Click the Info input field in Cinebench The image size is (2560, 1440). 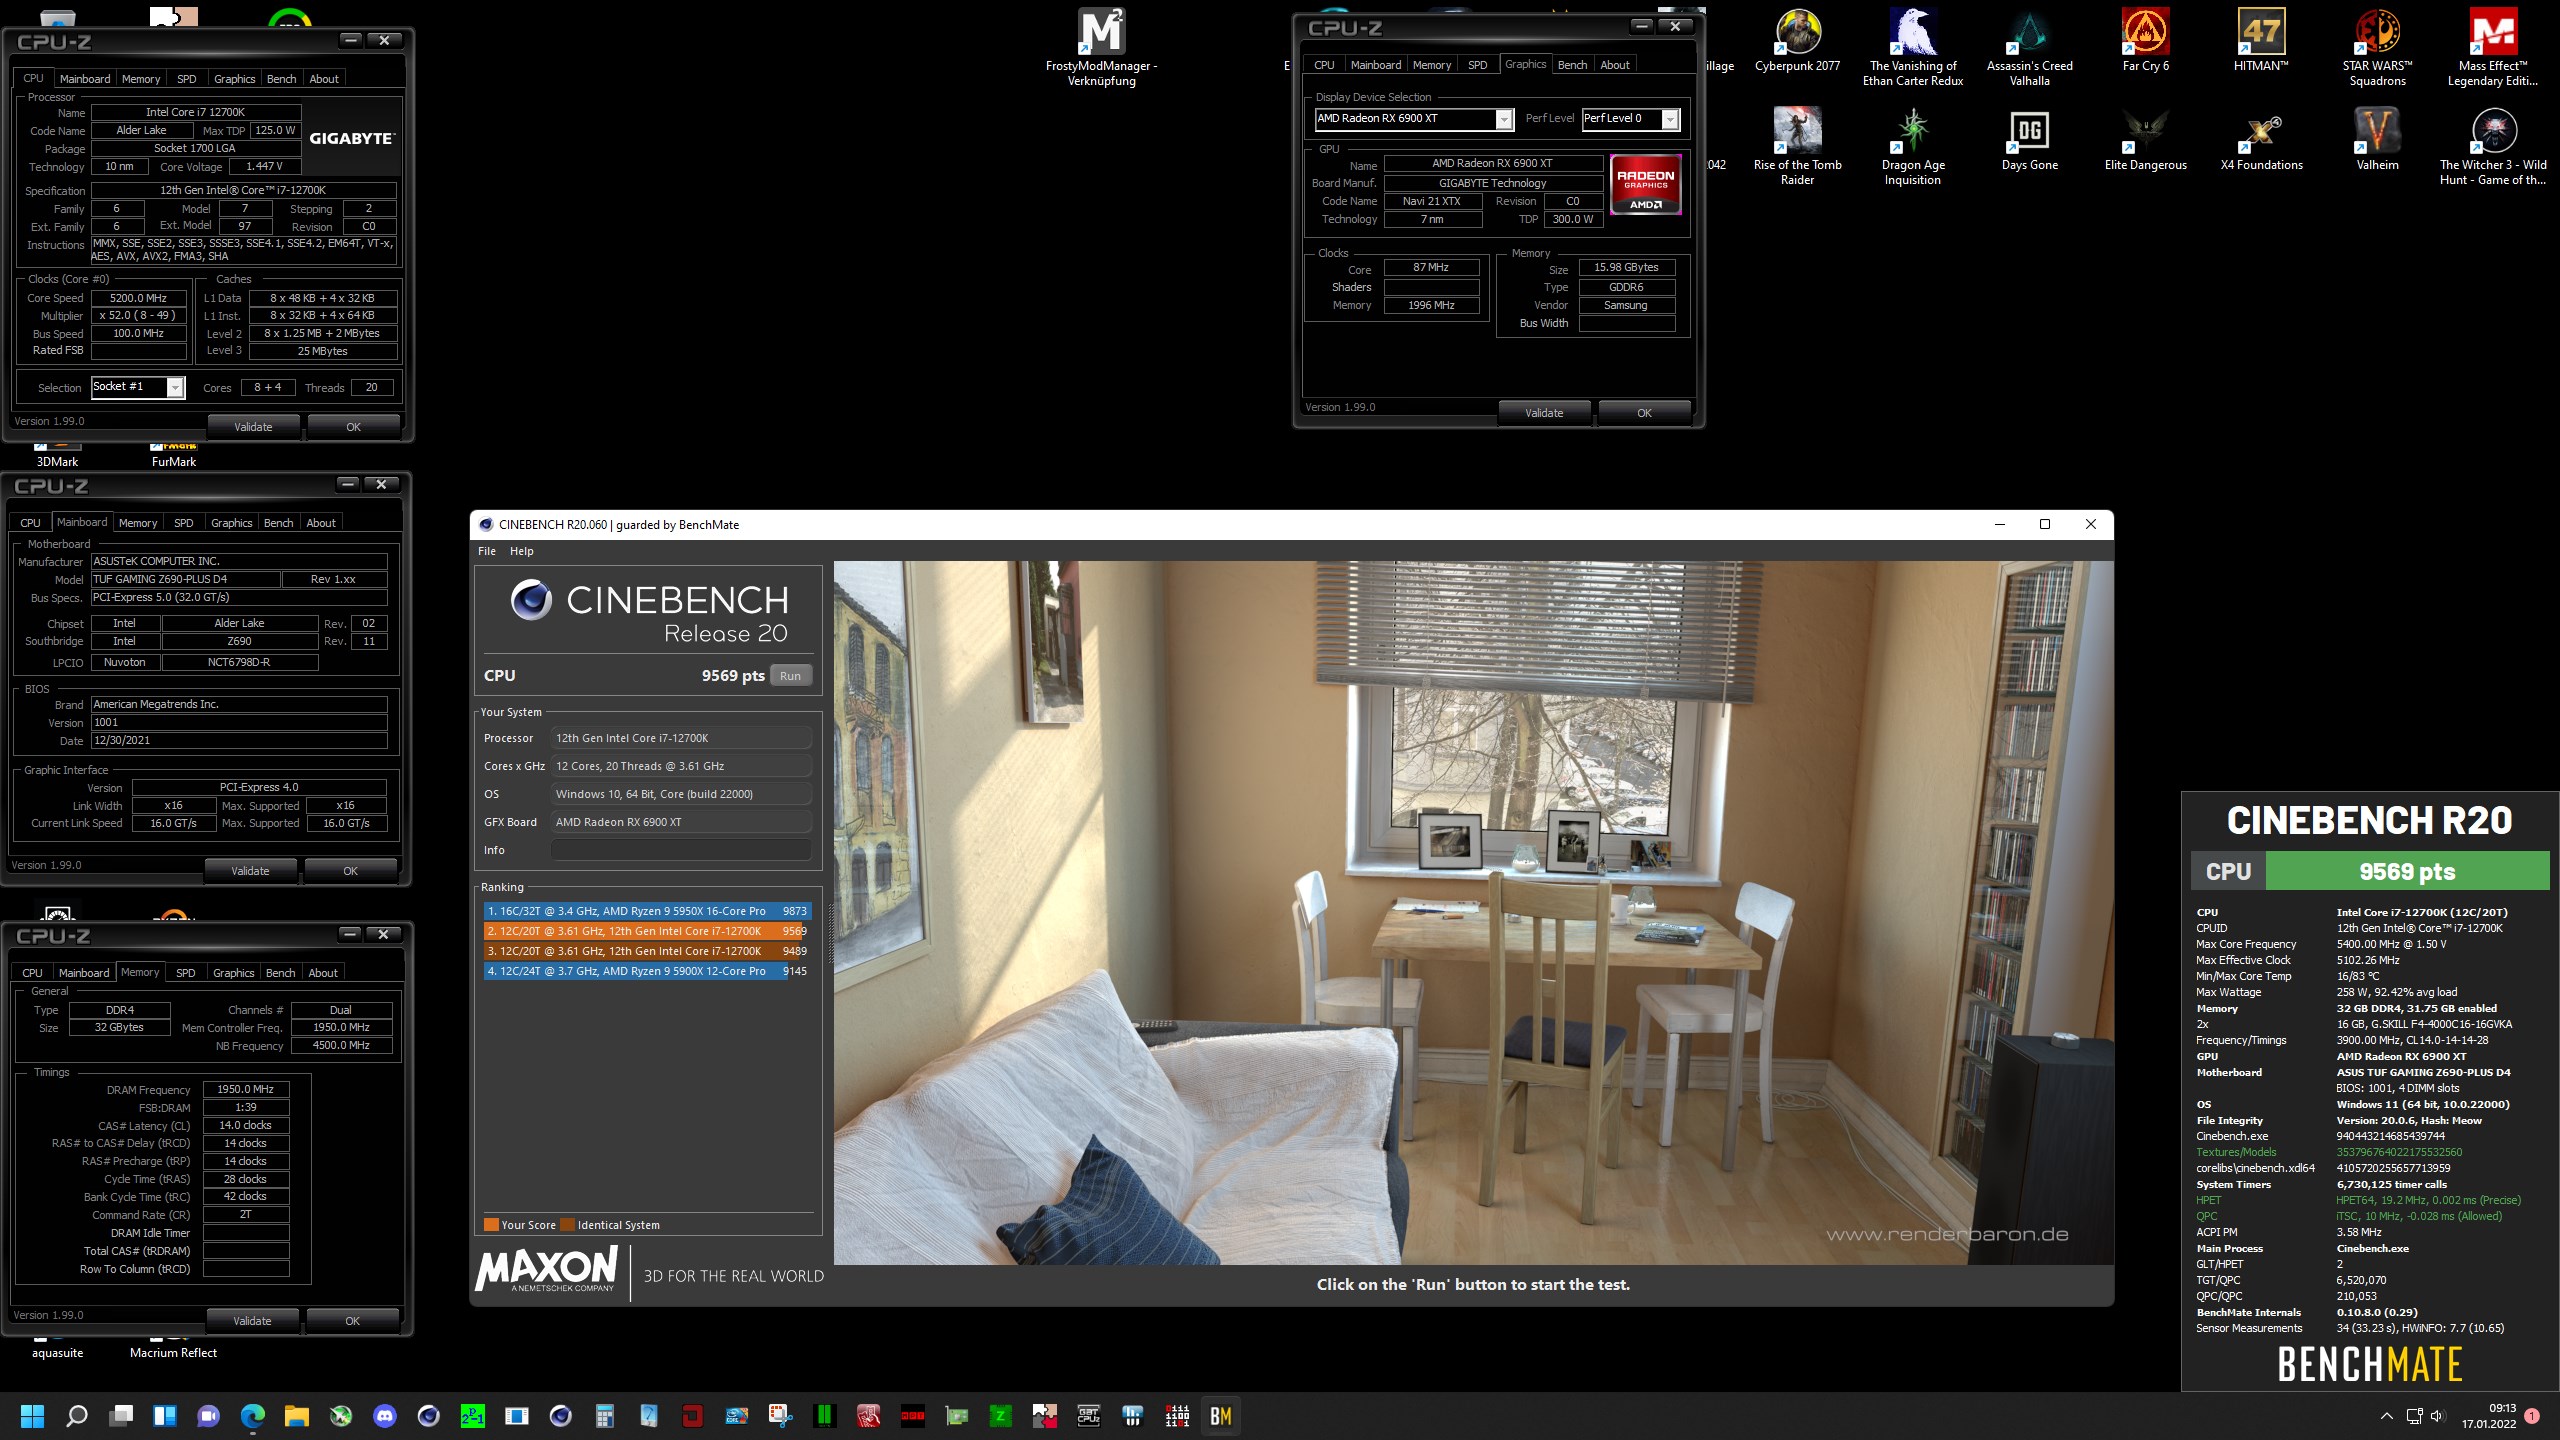(681, 850)
